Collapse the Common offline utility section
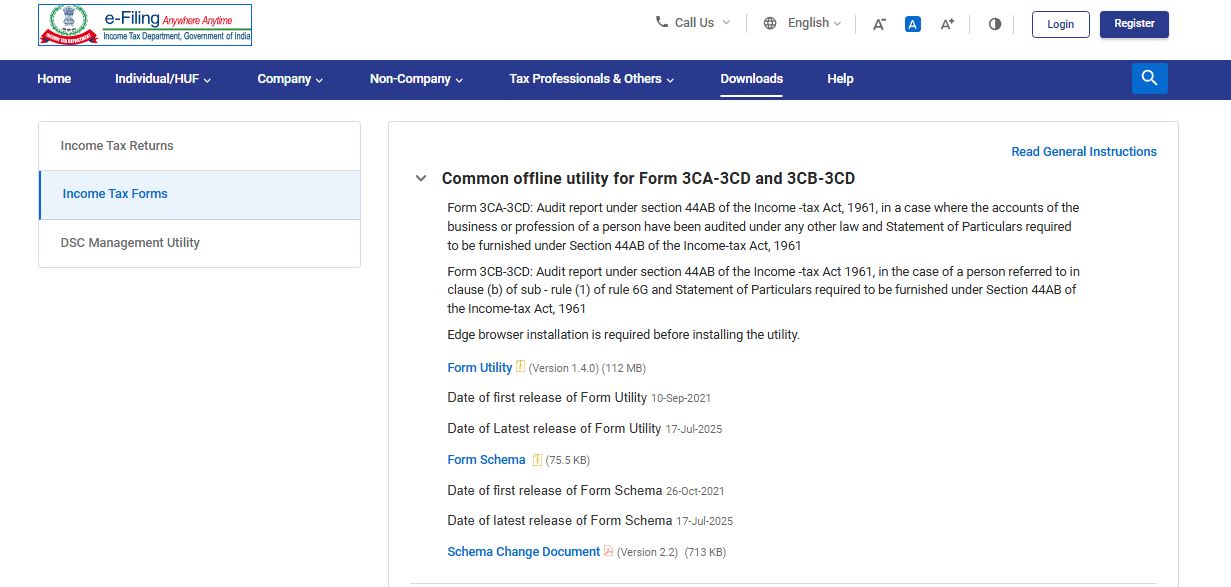Image resolution: width=1231 pixels, height=587 pixels. [x=421, y=179]
